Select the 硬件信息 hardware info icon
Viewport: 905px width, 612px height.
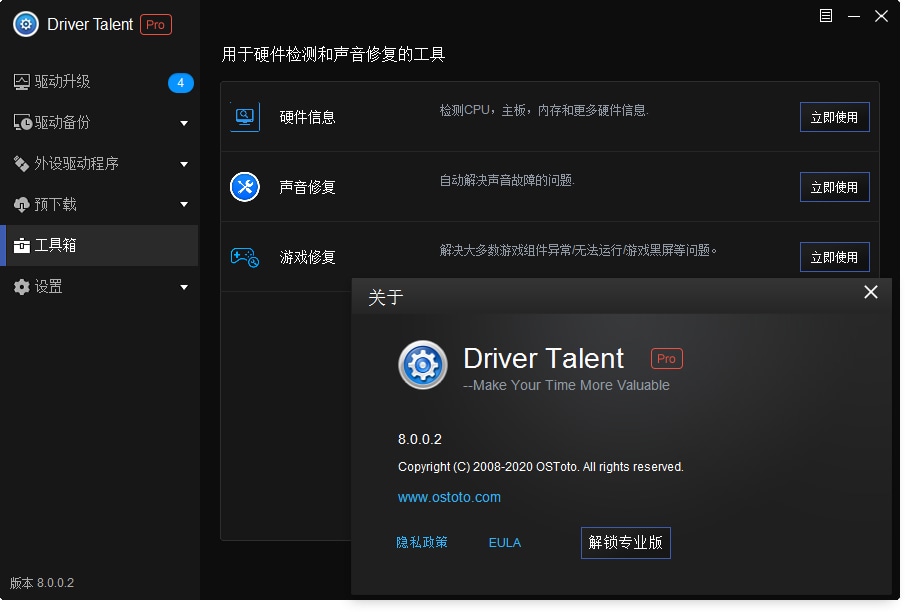(245, 116)
